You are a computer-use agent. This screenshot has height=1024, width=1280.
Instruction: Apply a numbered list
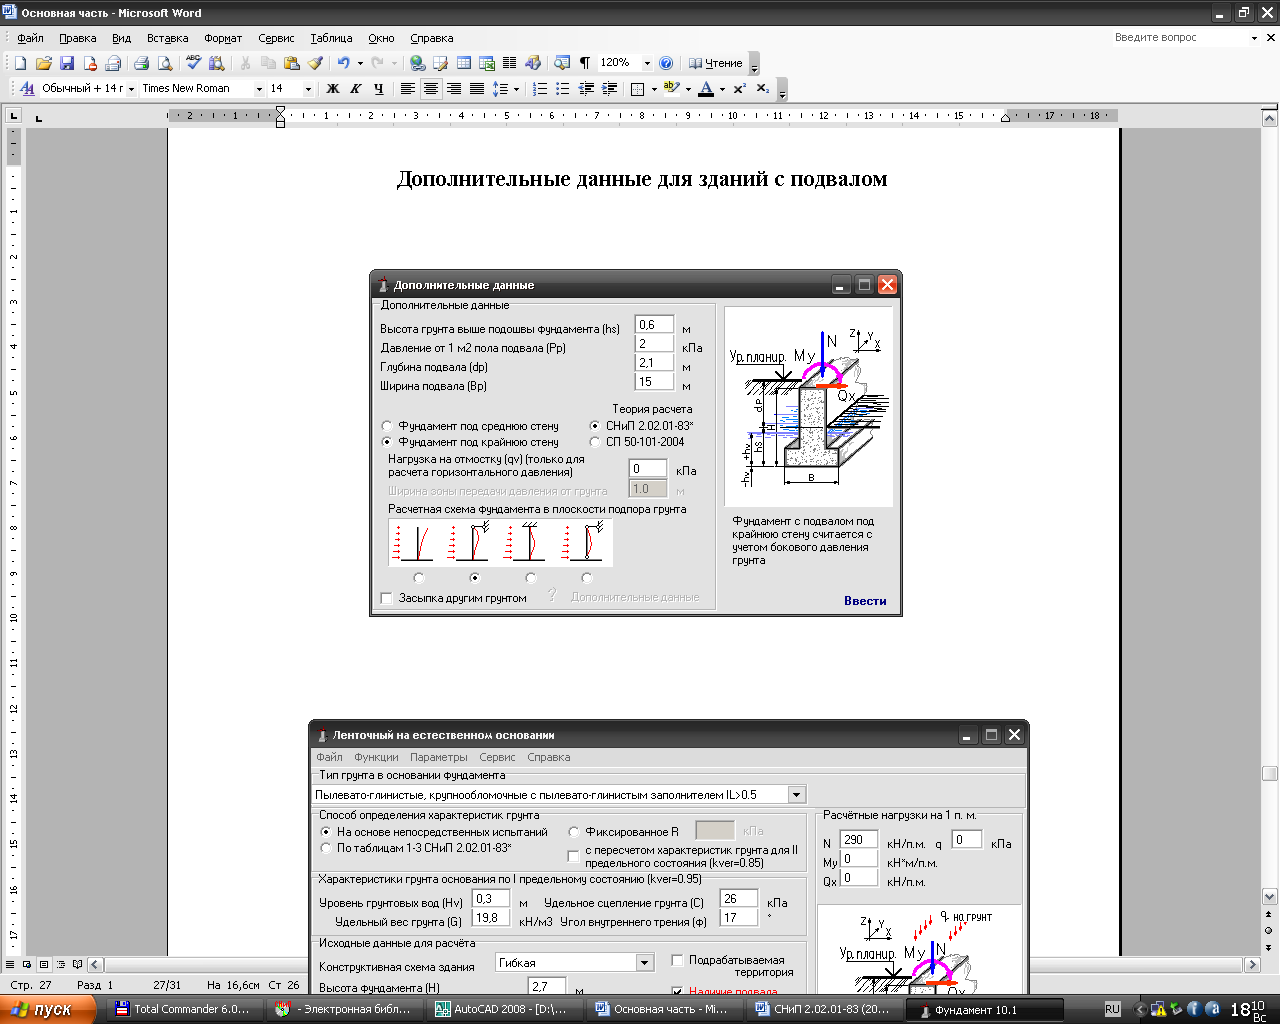pos(540,88)
